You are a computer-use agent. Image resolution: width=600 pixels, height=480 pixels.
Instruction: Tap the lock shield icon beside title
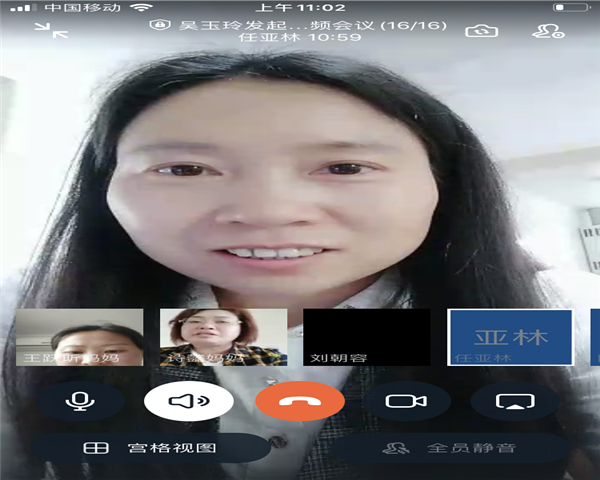pyautogui.click(x=160, y=25)
